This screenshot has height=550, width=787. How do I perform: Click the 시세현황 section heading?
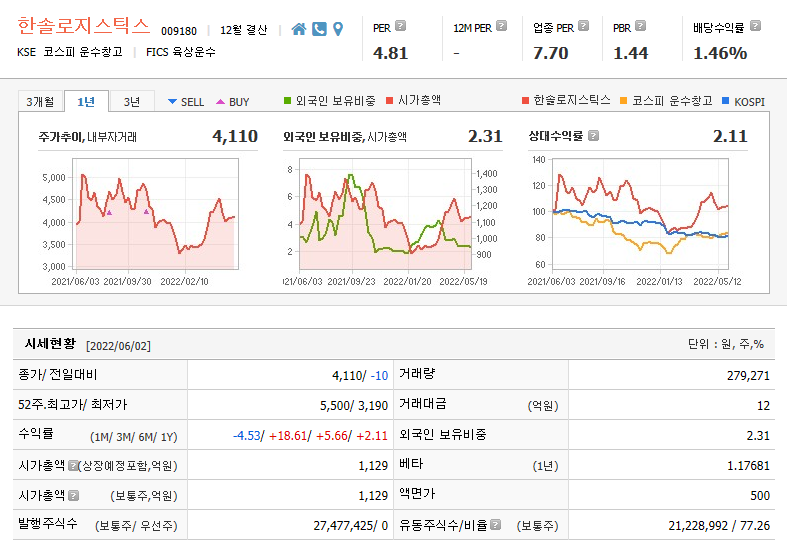pyautogui.click(x=50, y=344)
